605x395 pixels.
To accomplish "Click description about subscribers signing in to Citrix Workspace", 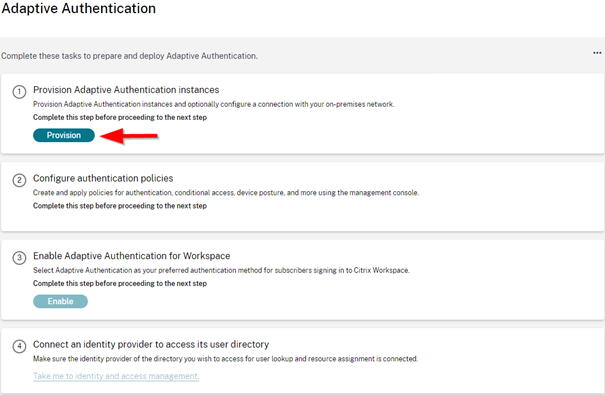I will coord(221,270).
